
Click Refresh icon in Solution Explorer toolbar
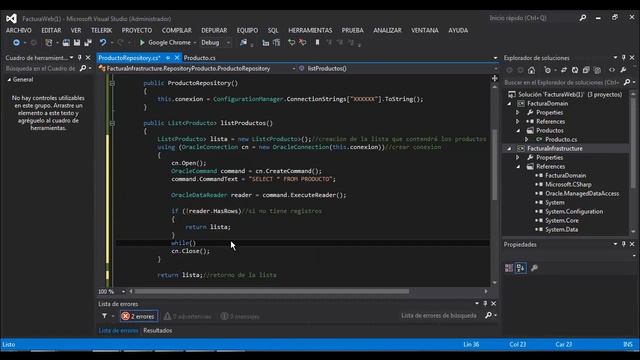point(575,70)
